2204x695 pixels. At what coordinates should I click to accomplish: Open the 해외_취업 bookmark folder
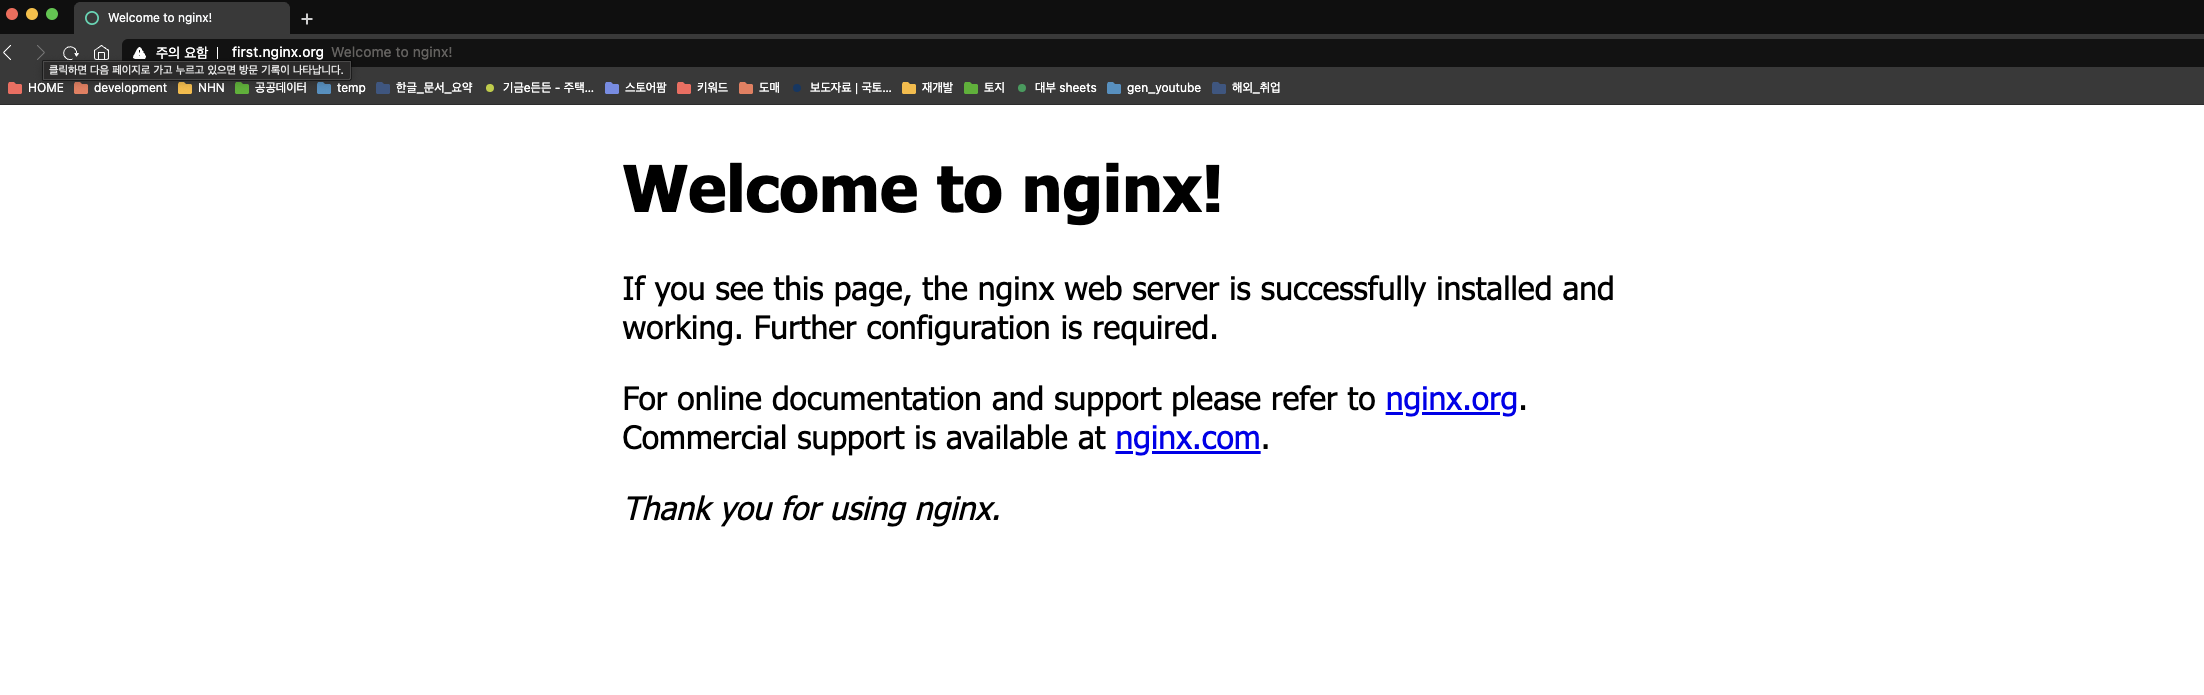1247,88
